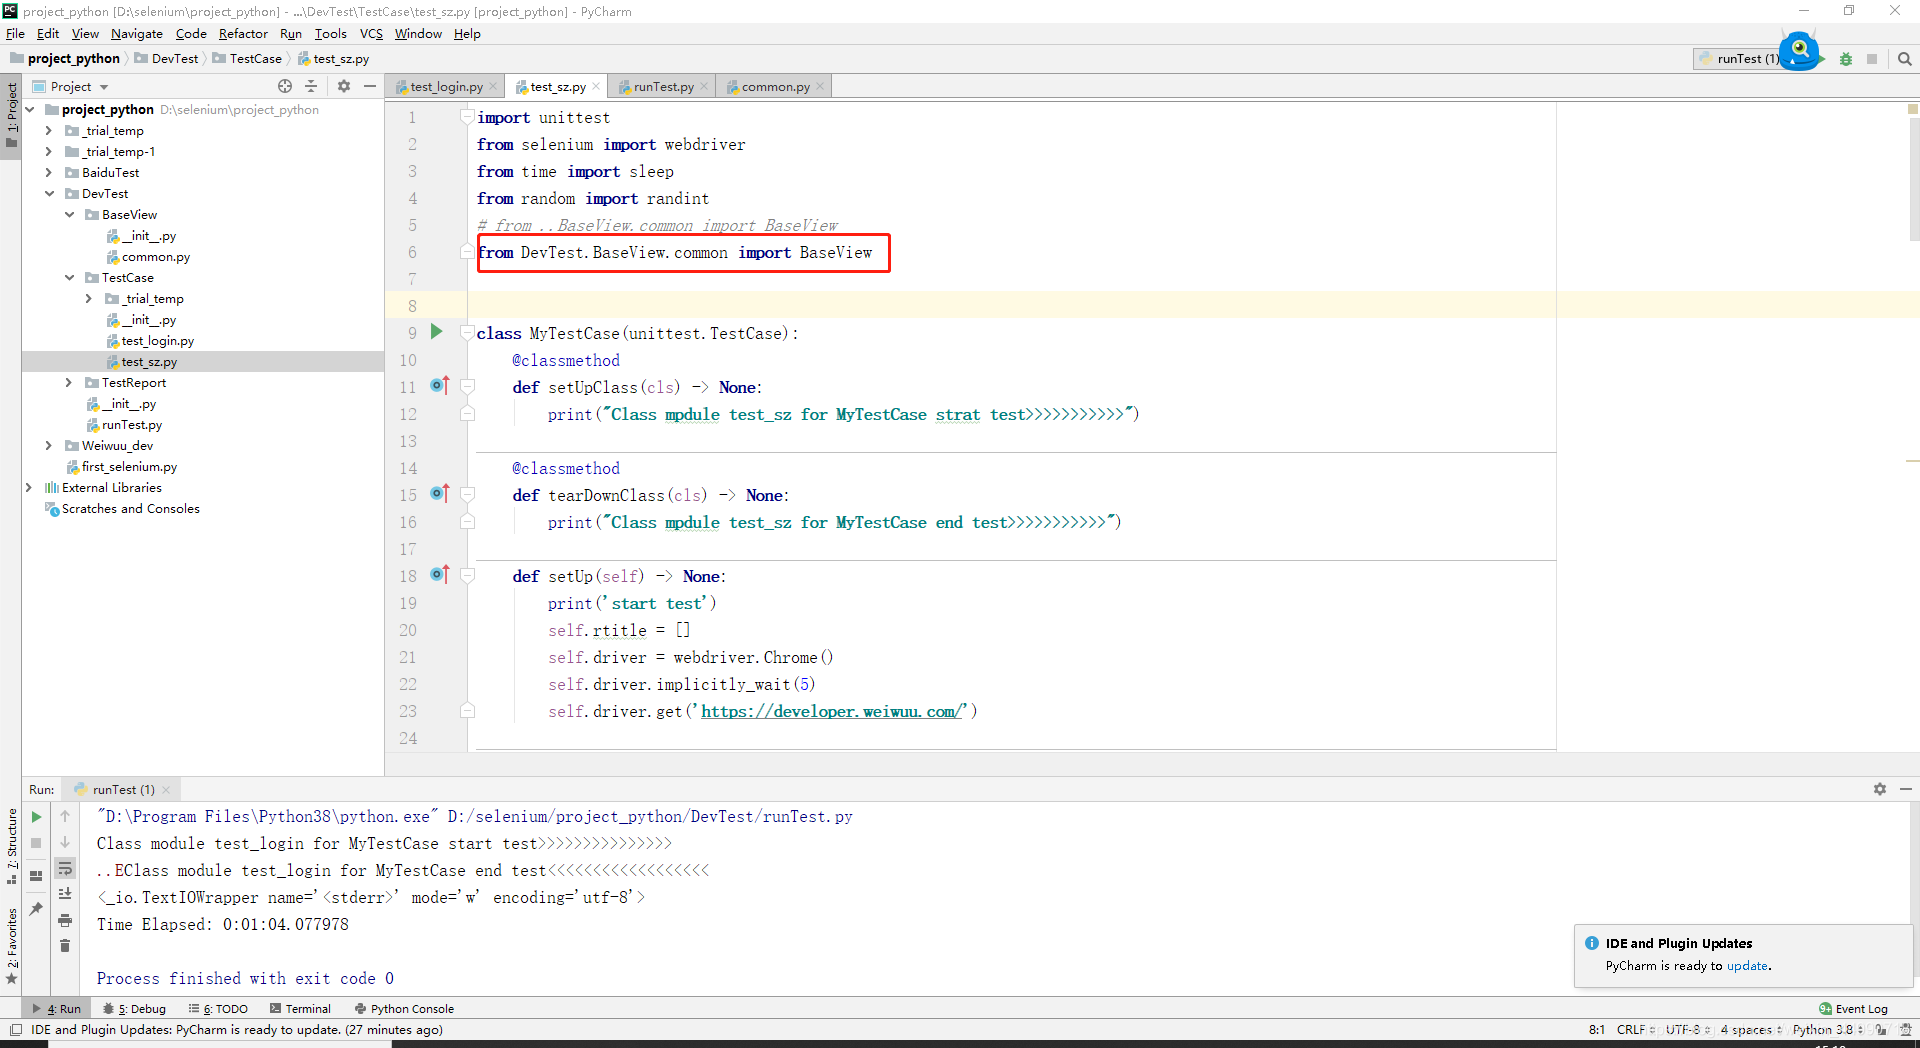
Task: Toggle the 1: Project side tool window
Action: coord(12,116)
